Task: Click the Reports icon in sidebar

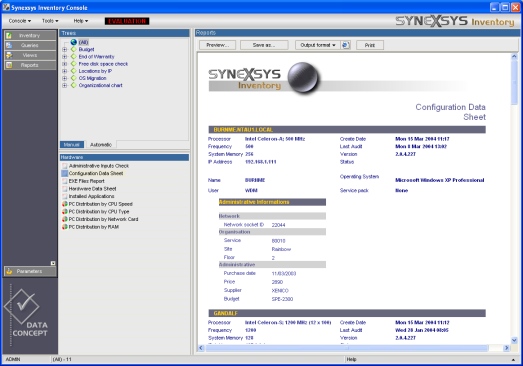Action: point(9,65)
